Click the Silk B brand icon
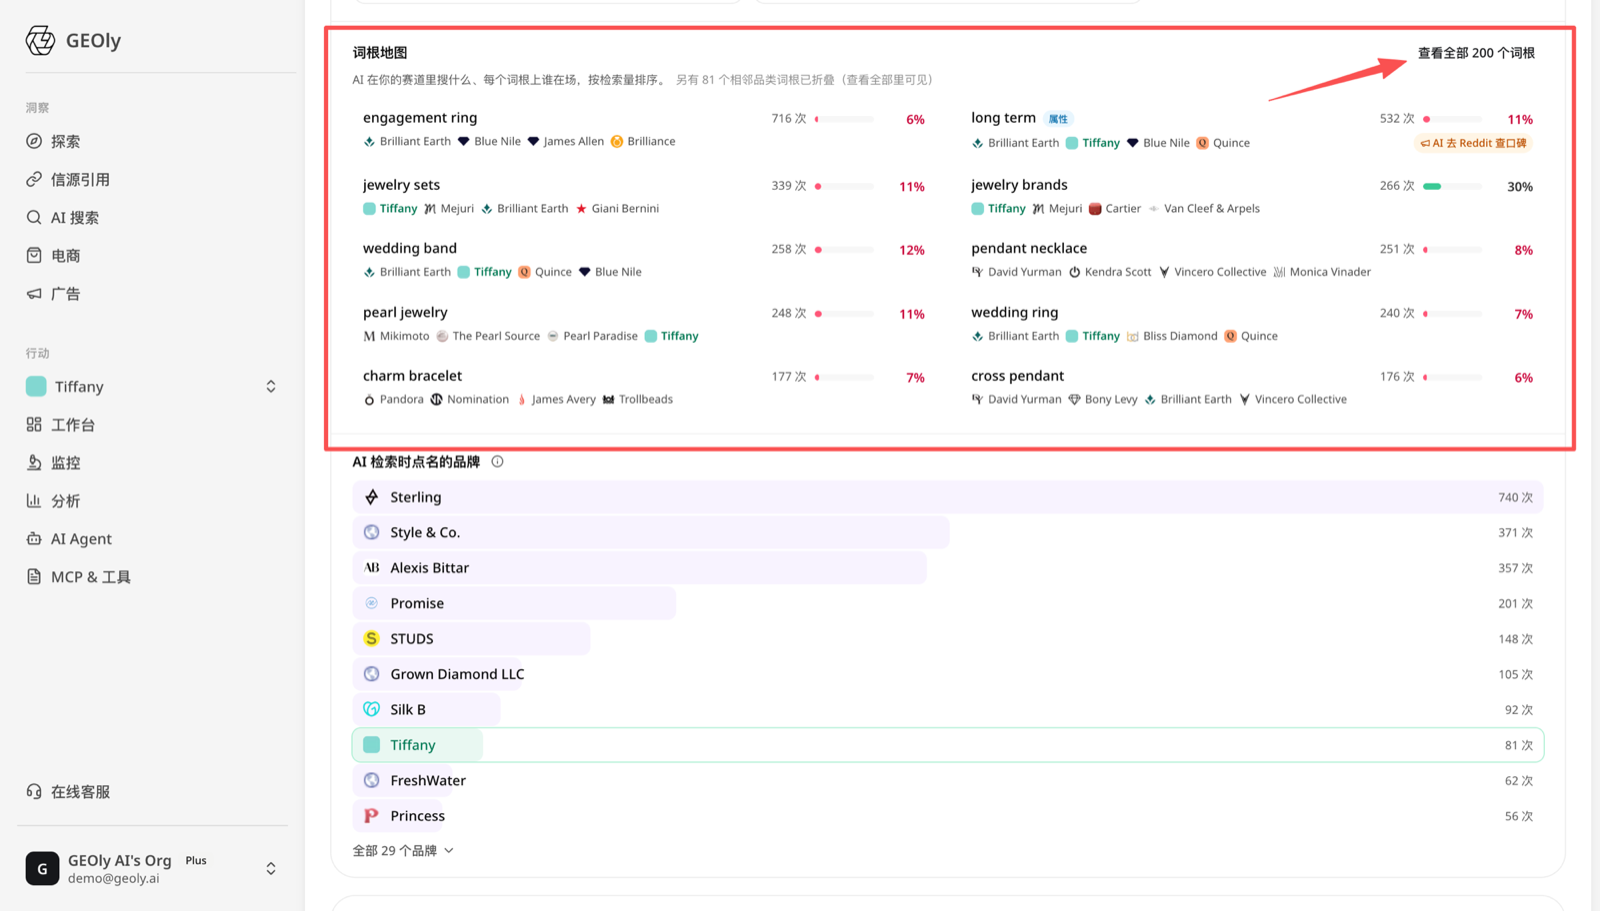The width and height of the screenshot is (1600, 911). [372, 710]
